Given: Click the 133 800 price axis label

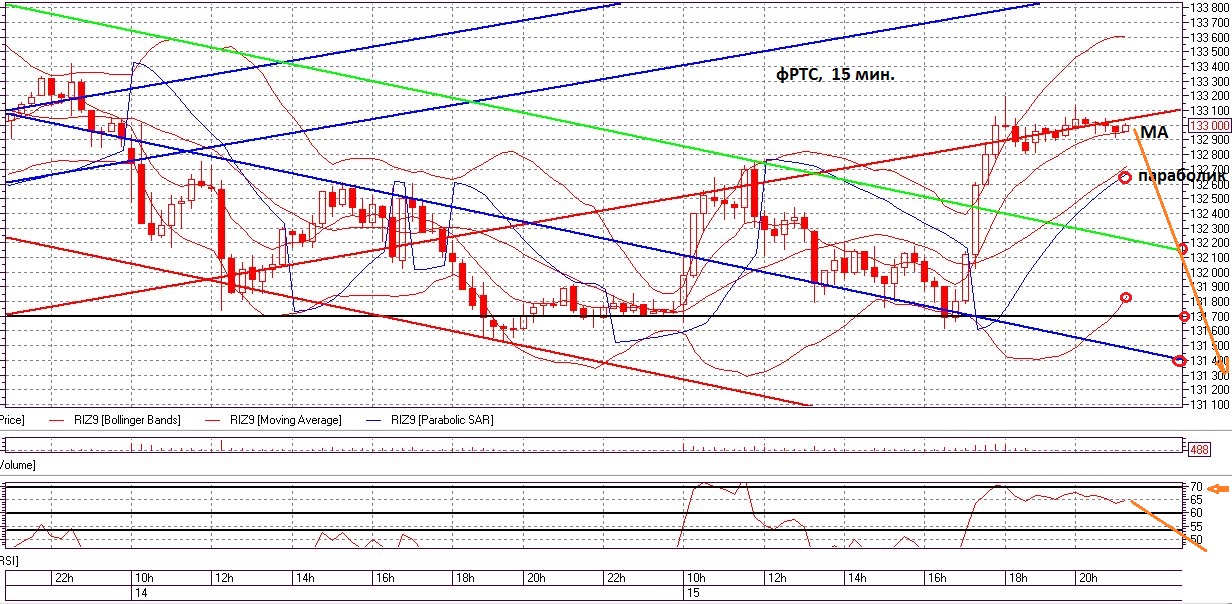Looking at the screenshot, I should (x=1208, y=8).
